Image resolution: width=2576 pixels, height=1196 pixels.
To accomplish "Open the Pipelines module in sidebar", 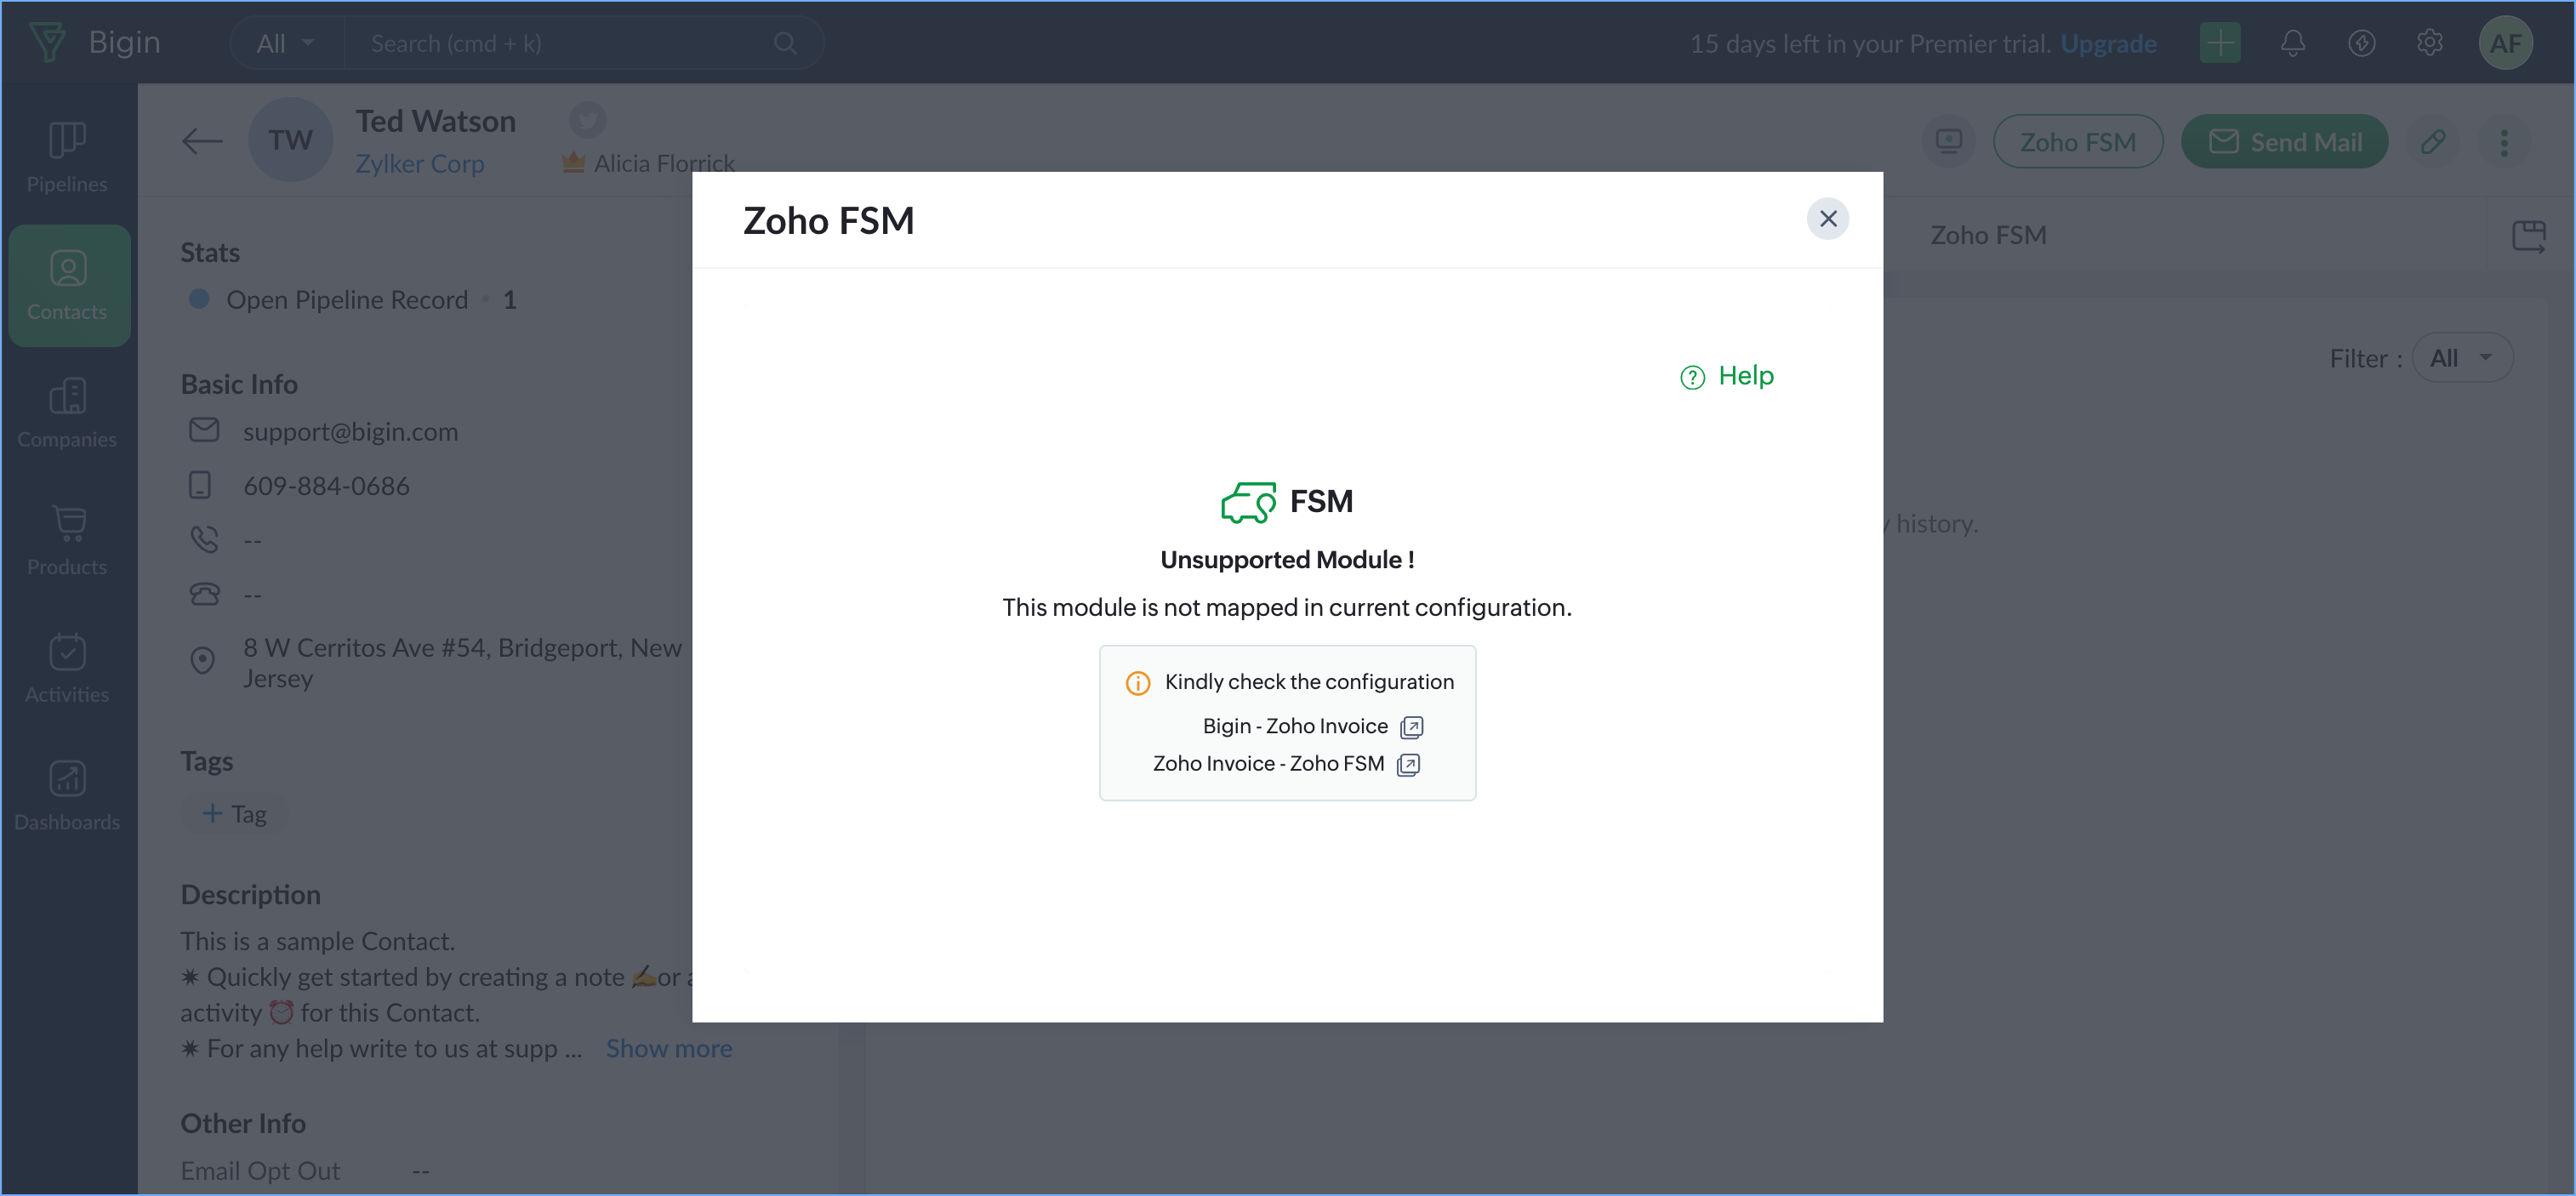I will (x=67, y=156).
